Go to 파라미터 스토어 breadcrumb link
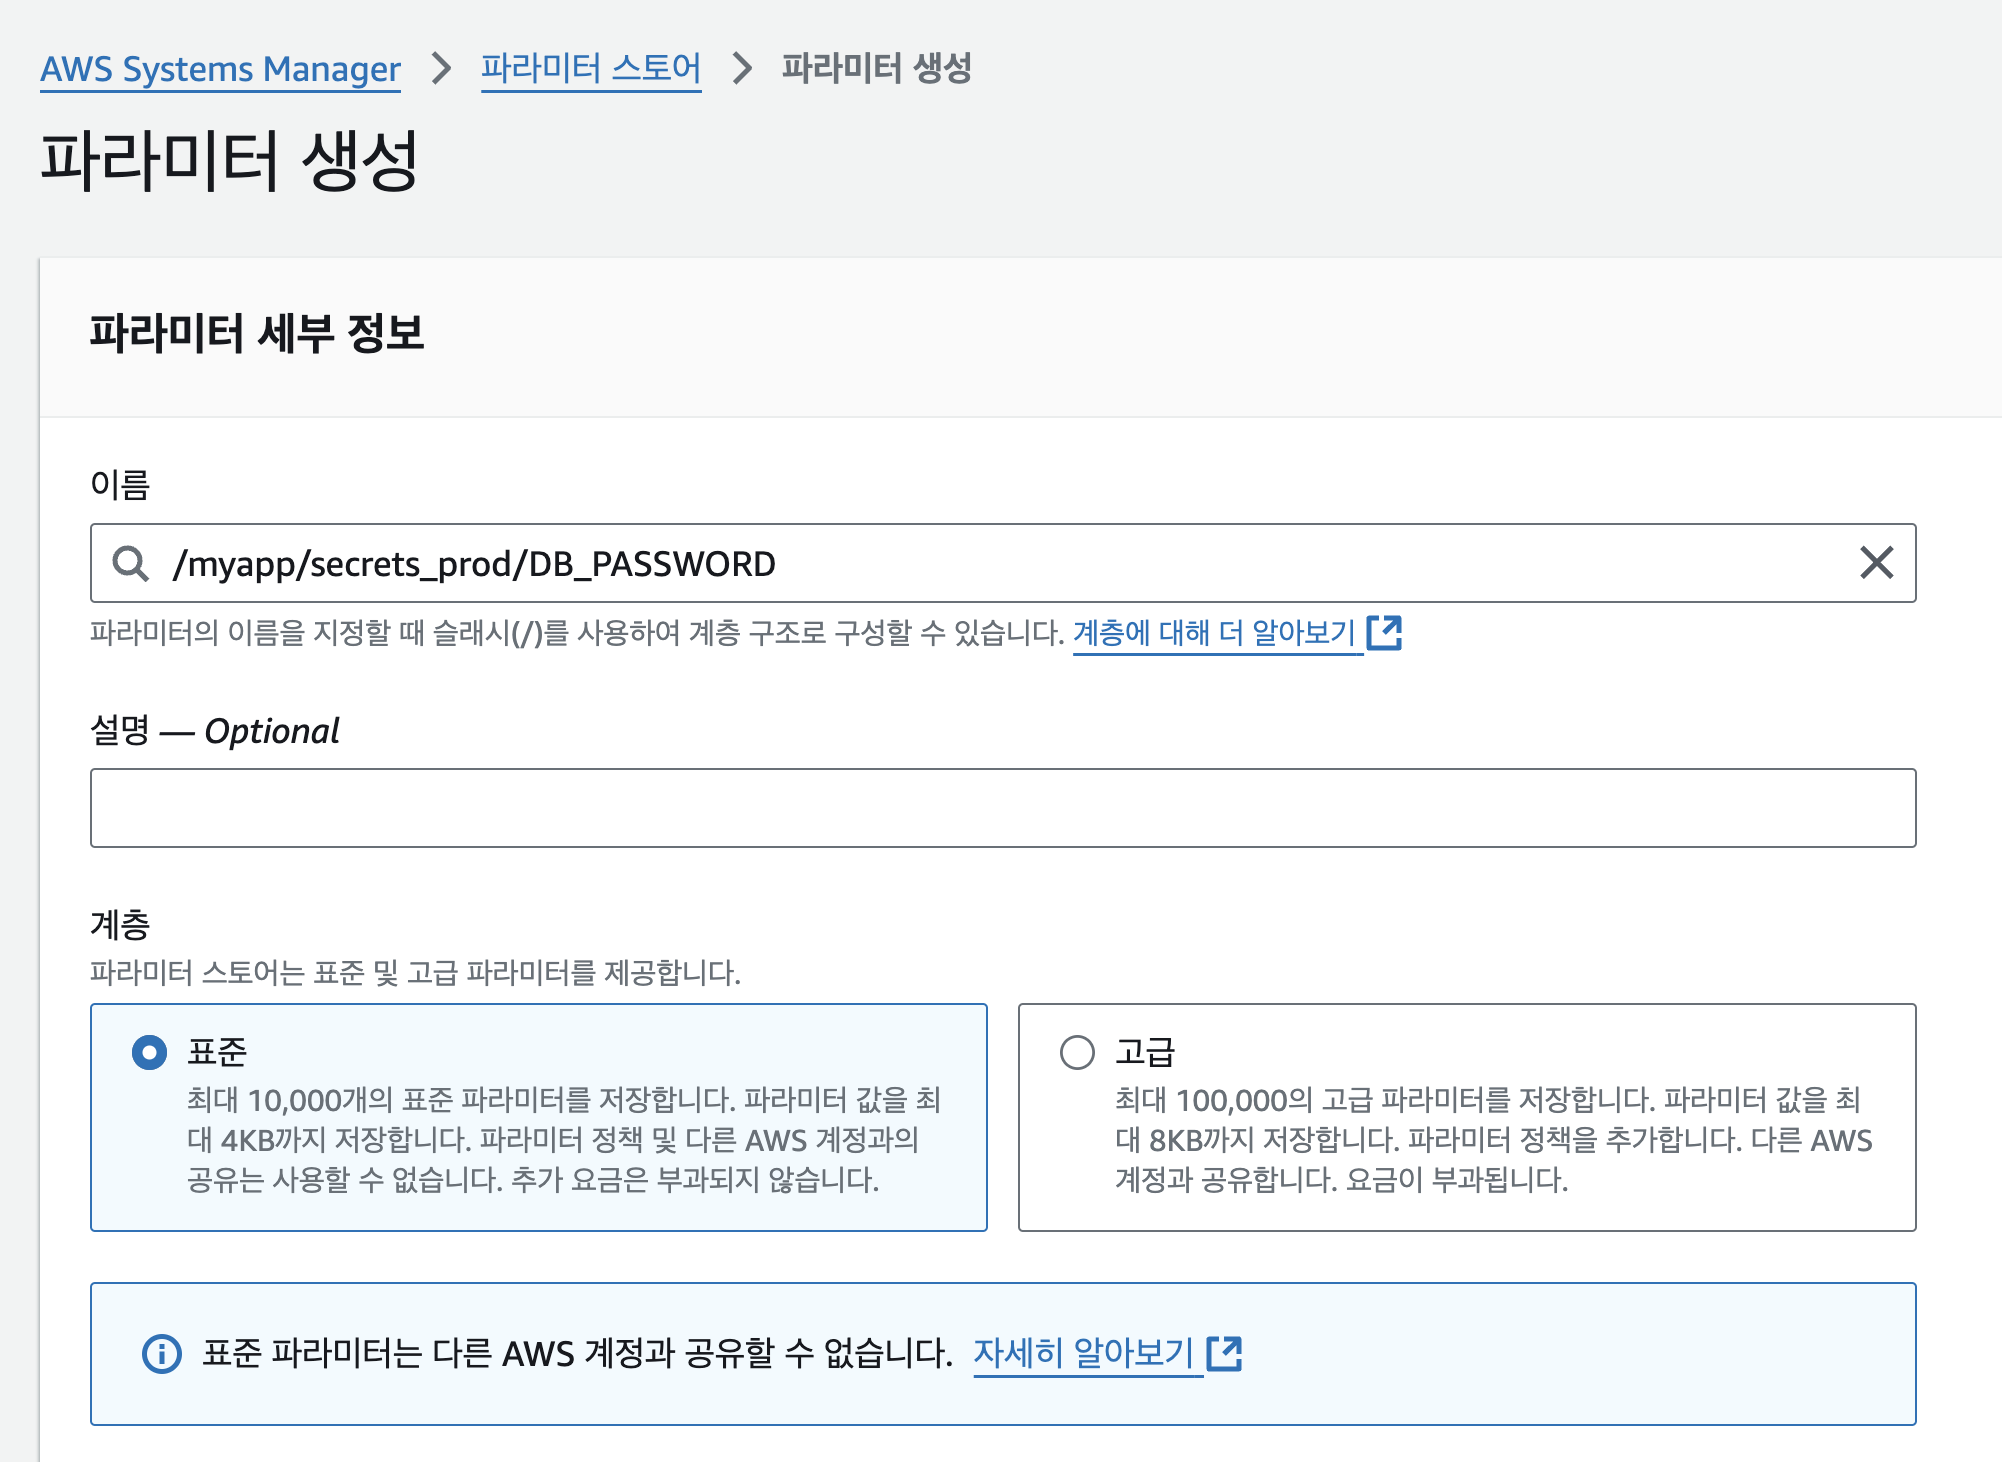The image size is (2002, 1462). [590, 68]
